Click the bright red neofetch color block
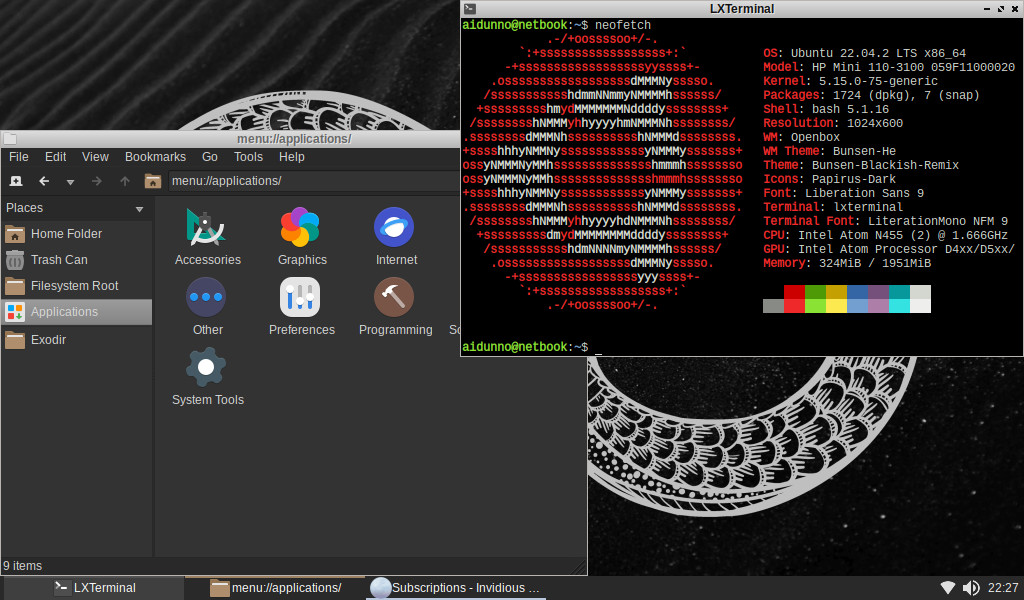The width and height of the screenshot is (1024, 600). coord(793,306)
